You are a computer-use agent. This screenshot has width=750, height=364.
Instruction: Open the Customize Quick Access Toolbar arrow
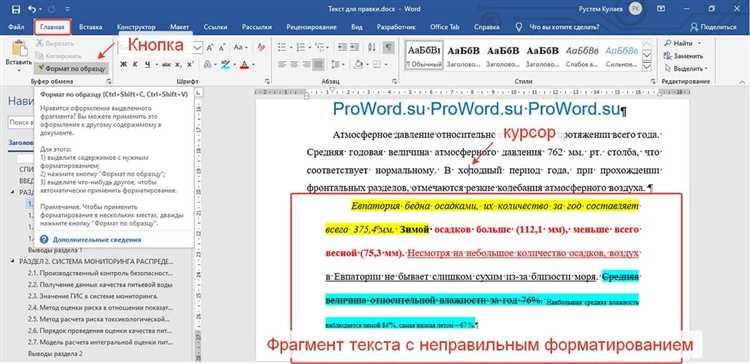pos(67,9)
